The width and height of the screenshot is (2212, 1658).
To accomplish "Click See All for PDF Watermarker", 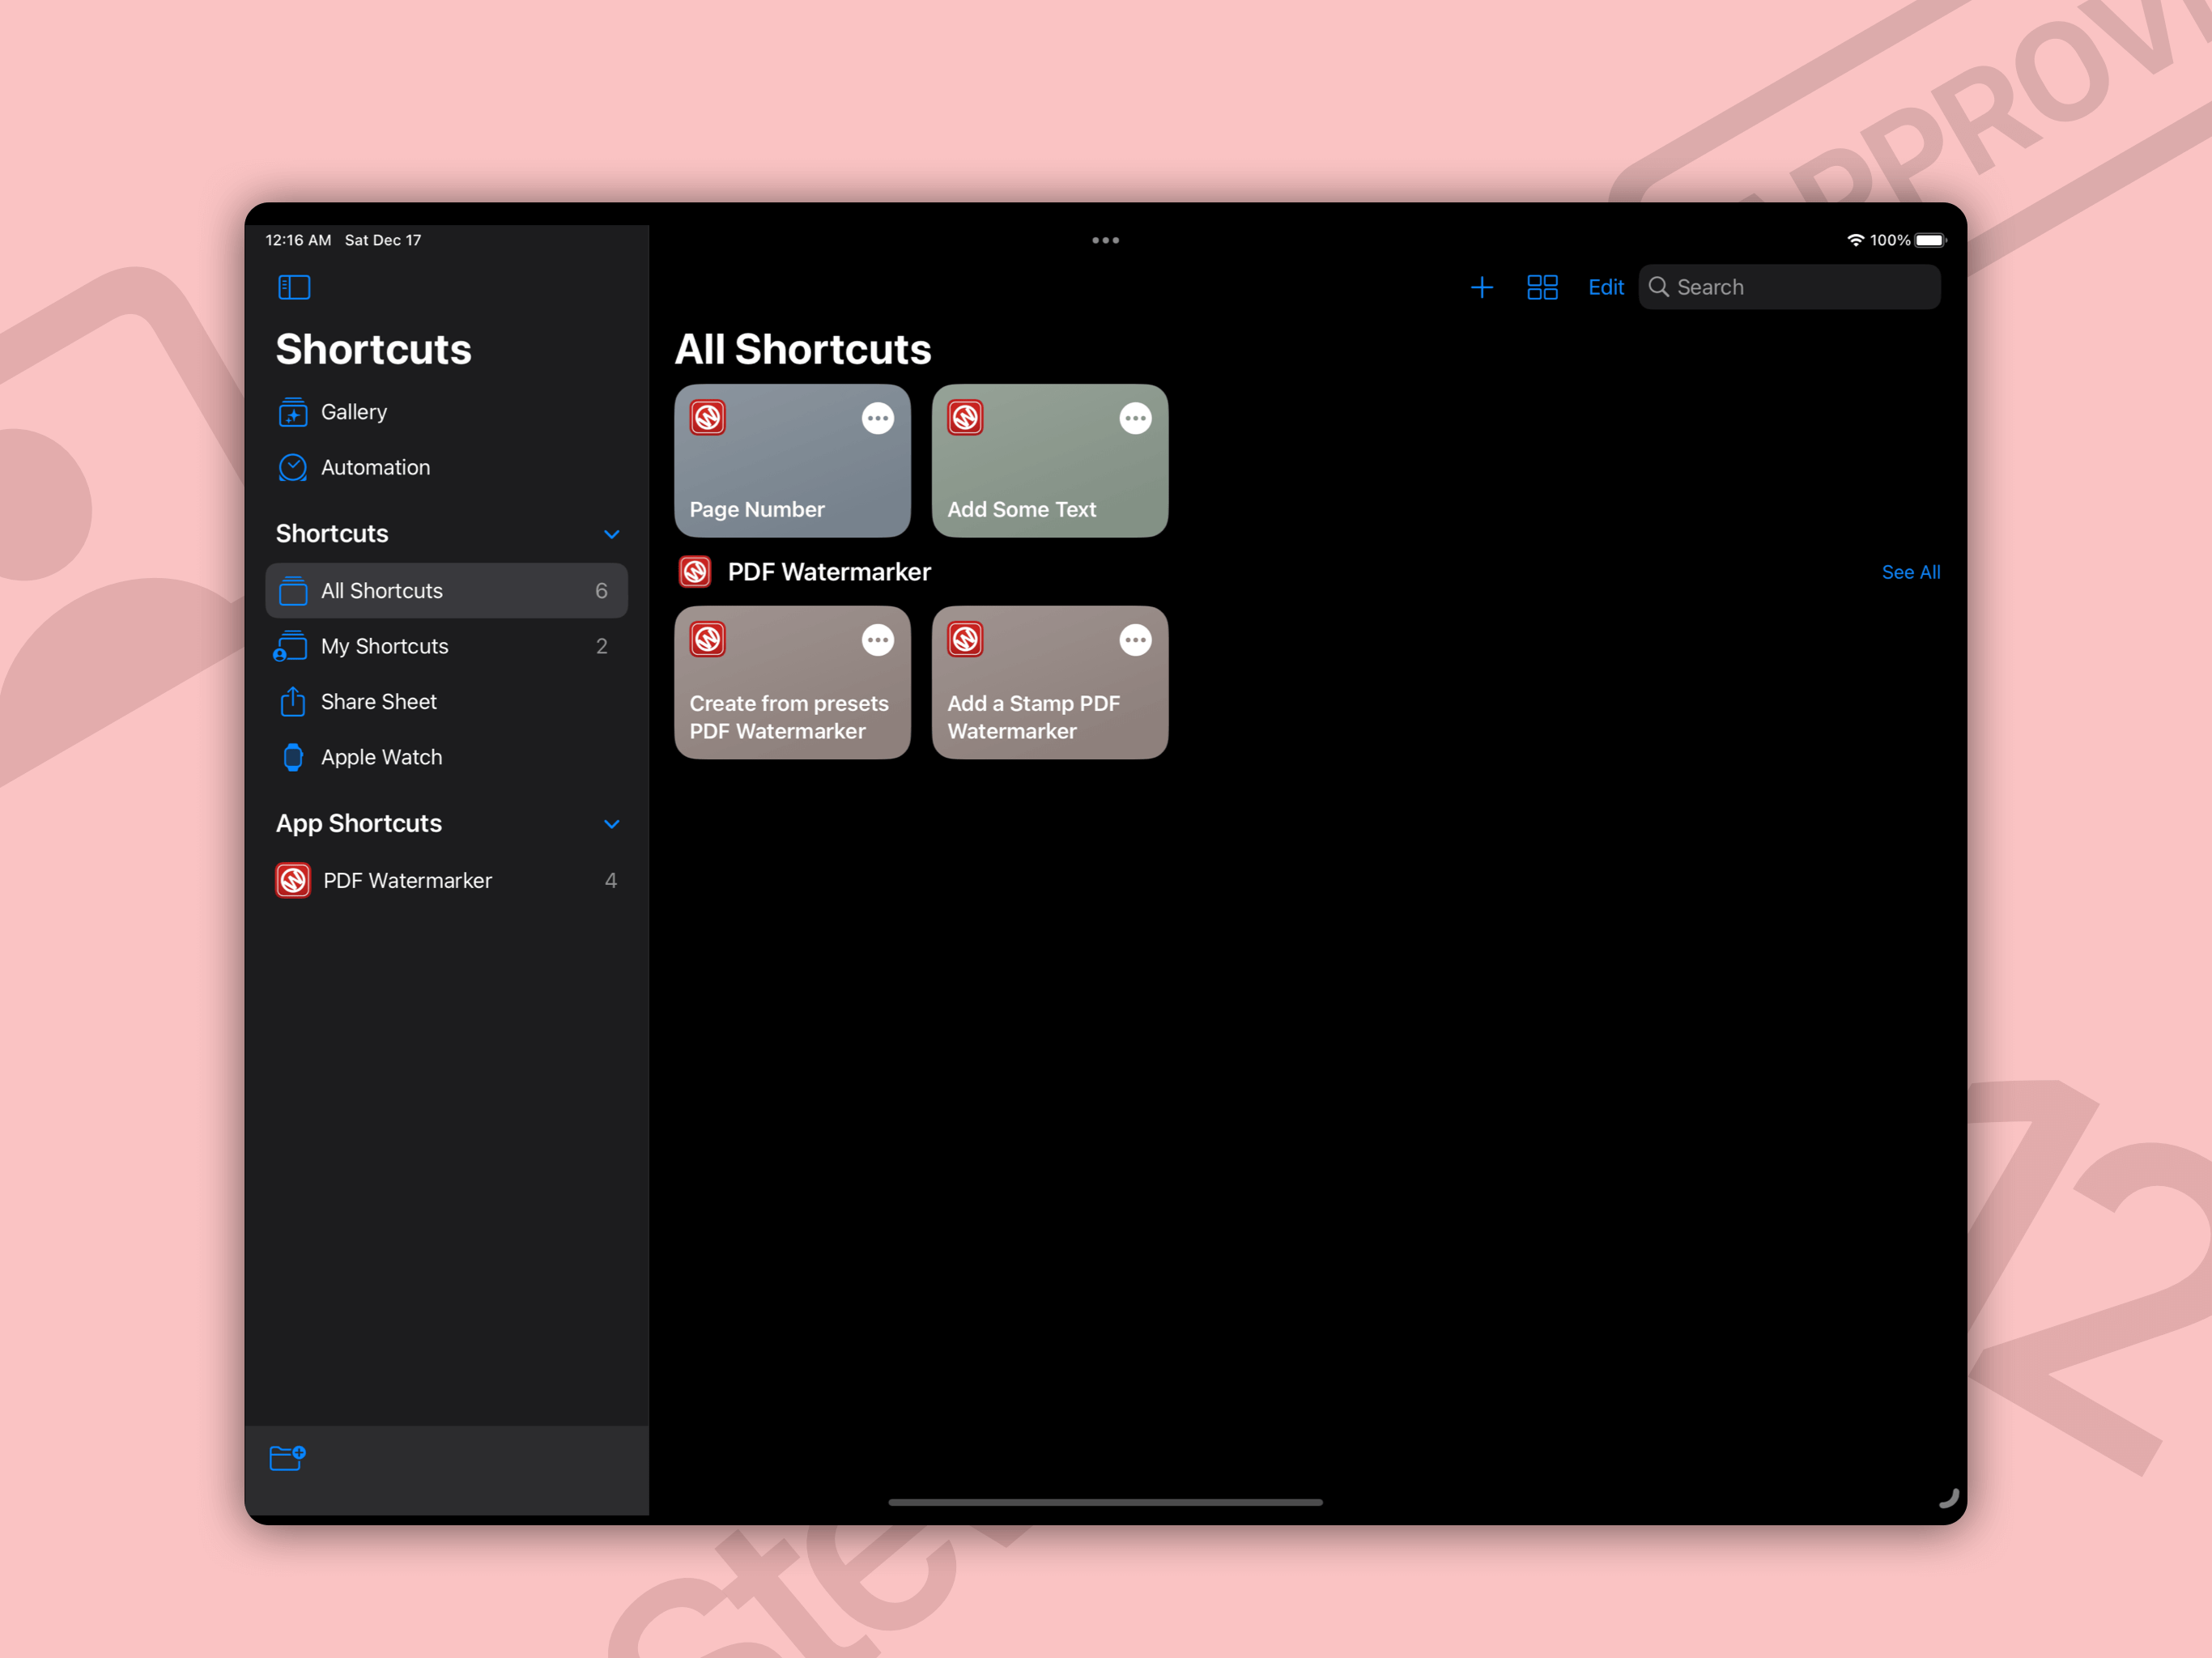I will [x=1910, y=572].
